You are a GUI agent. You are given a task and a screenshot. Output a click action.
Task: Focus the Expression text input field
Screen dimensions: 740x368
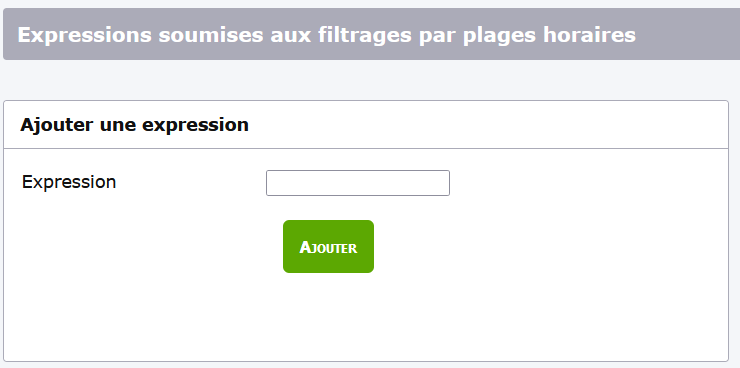(358, 183)
